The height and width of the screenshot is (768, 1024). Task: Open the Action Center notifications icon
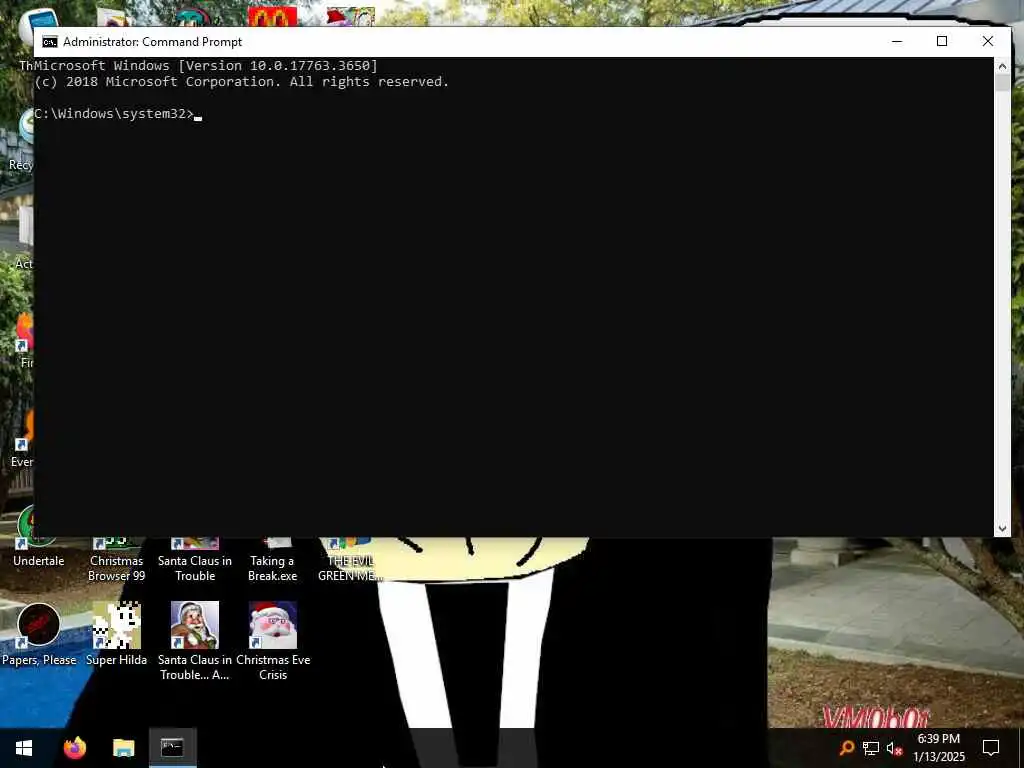pyautogui.click(x=991, y=748)
